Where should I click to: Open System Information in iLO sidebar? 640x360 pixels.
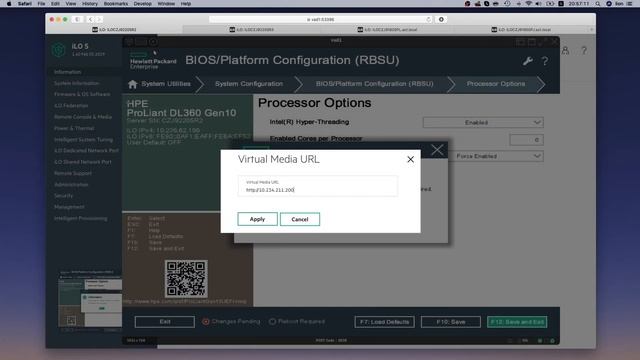77,83
